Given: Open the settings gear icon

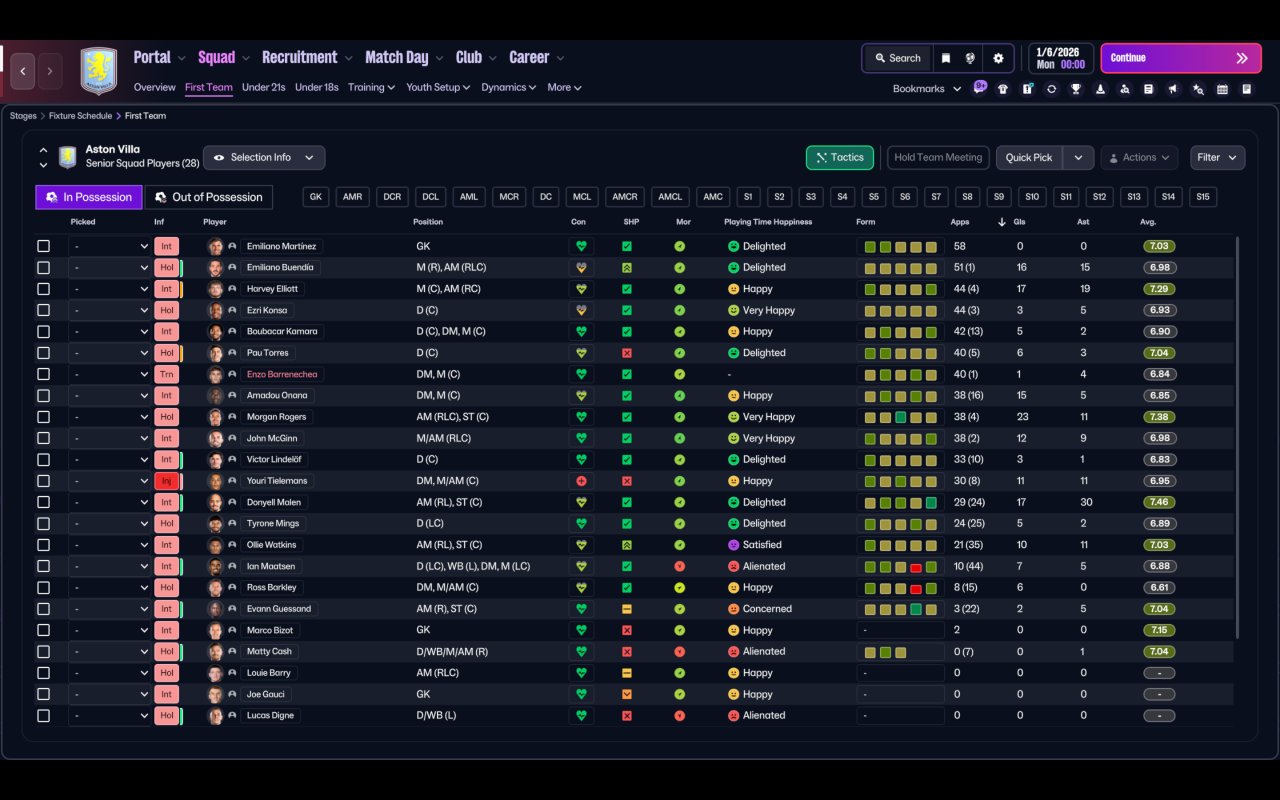Looking at the screenshot, I should (998, 58).
